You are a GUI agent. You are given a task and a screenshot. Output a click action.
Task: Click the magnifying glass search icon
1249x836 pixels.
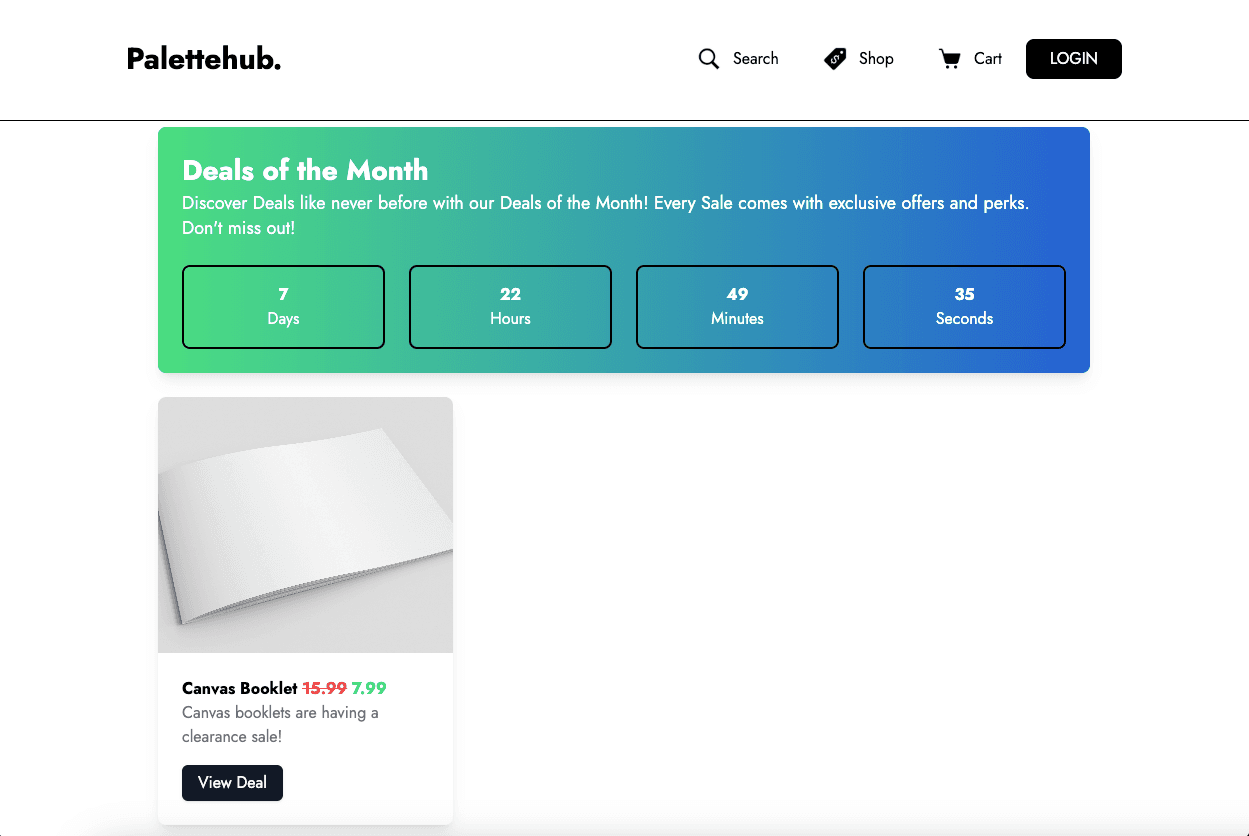(x=709, y=59)
